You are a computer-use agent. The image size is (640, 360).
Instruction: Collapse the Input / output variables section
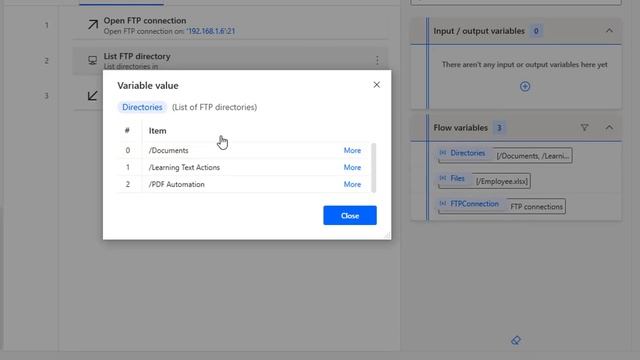coord(609,31)
